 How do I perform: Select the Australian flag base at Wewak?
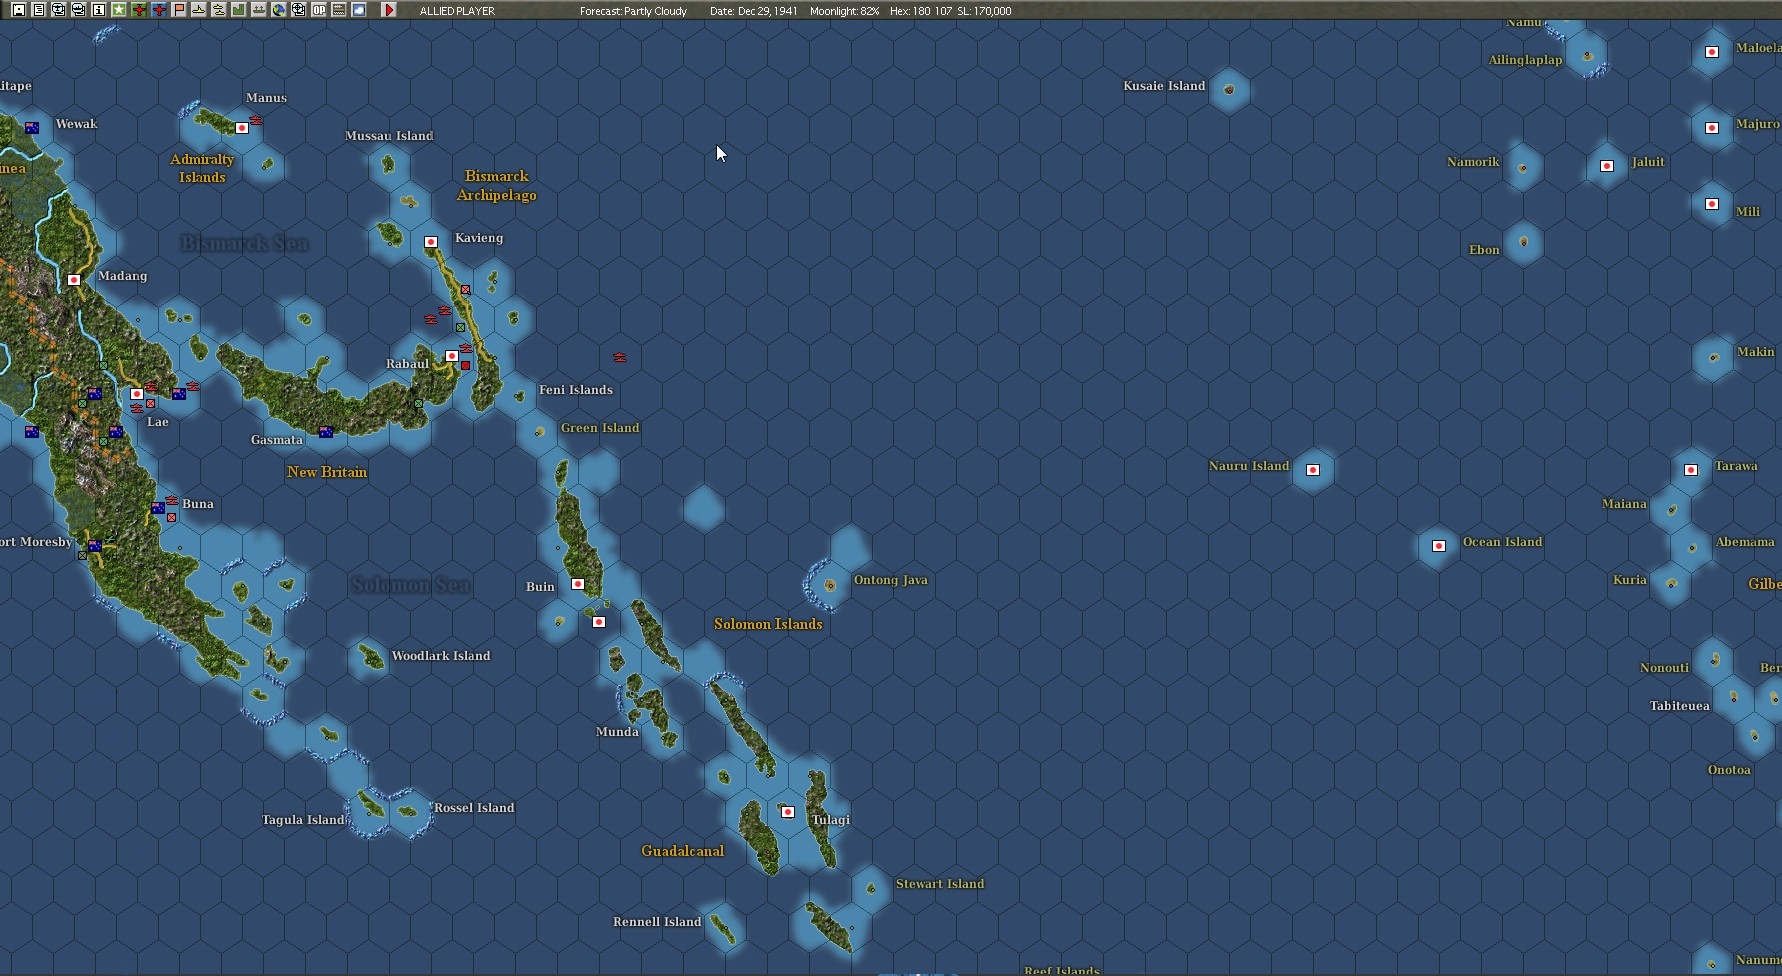tap(32, 128)
